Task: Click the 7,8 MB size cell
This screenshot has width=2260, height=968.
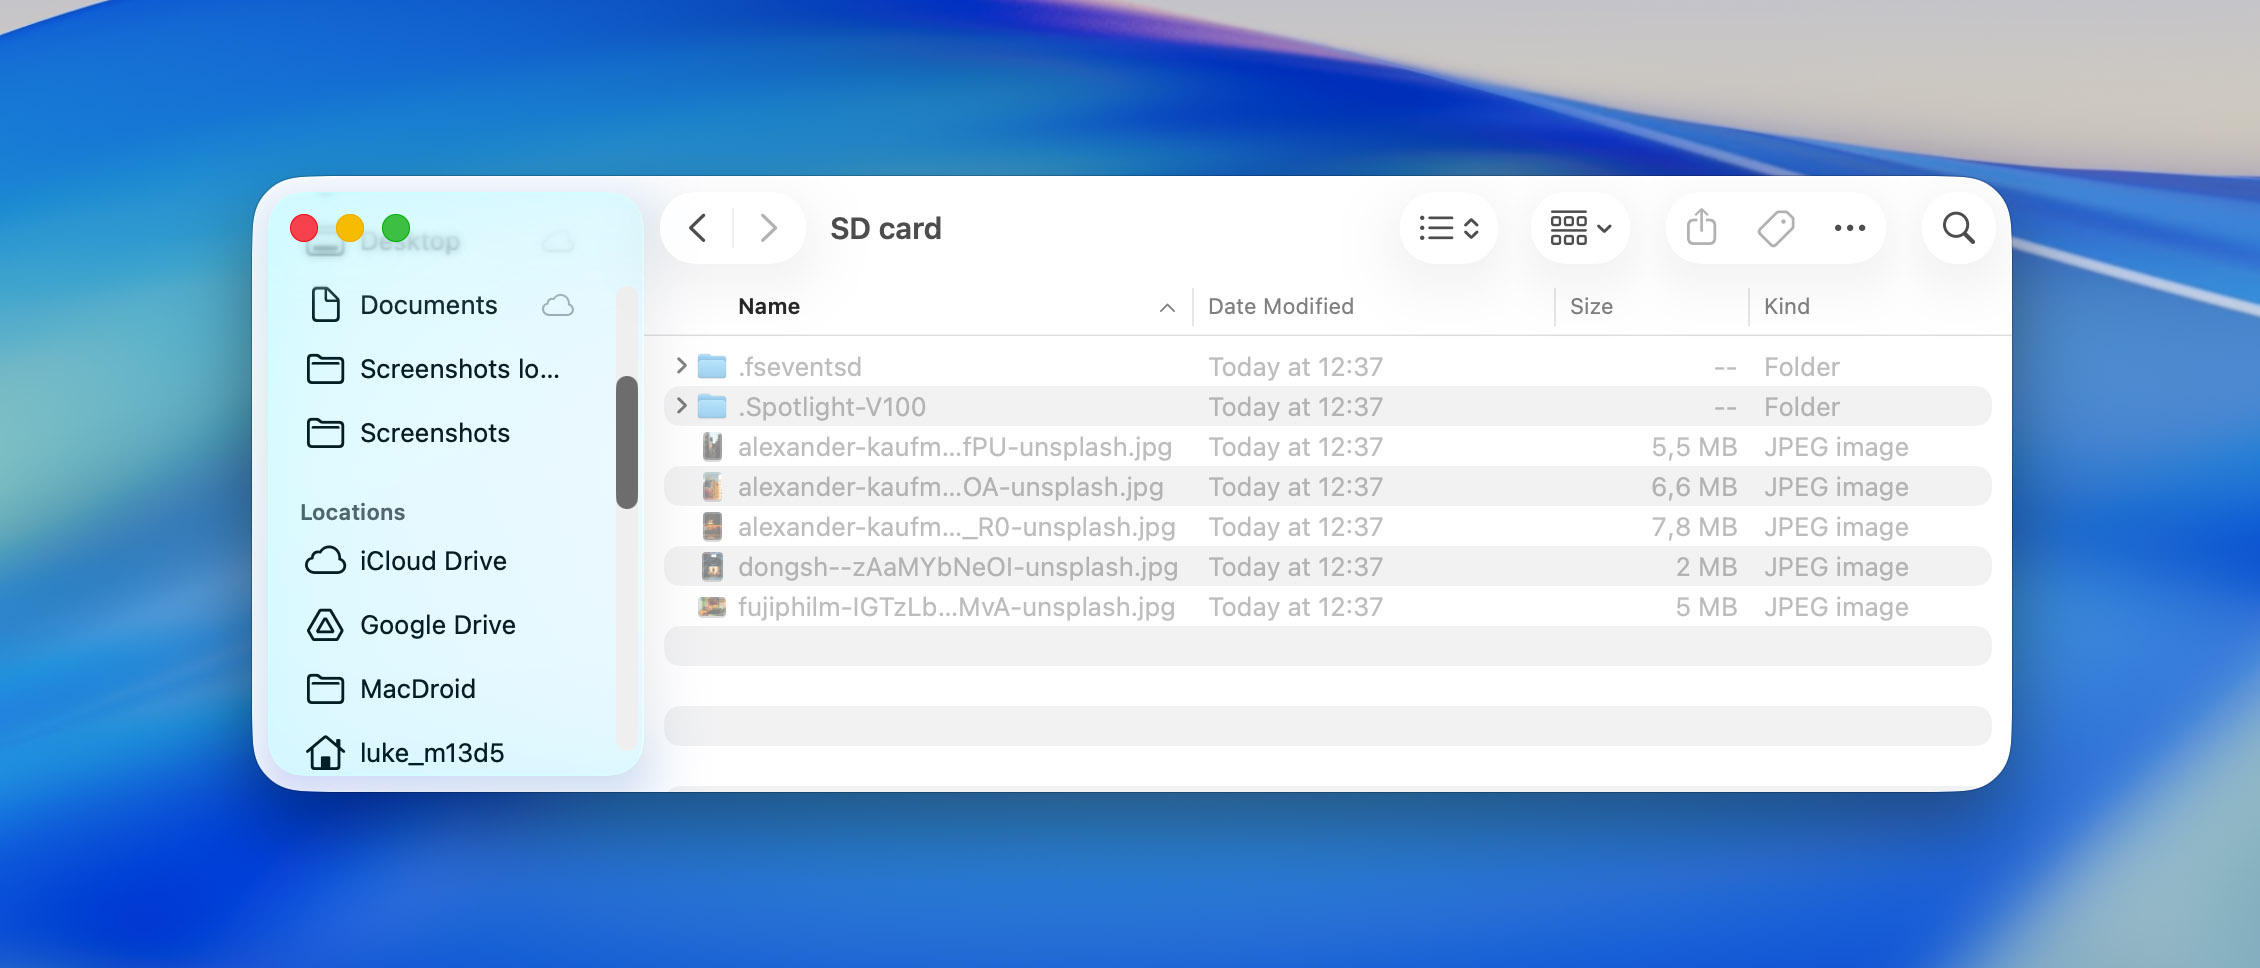Action: pyautogui.click(x=1694, y=526)
